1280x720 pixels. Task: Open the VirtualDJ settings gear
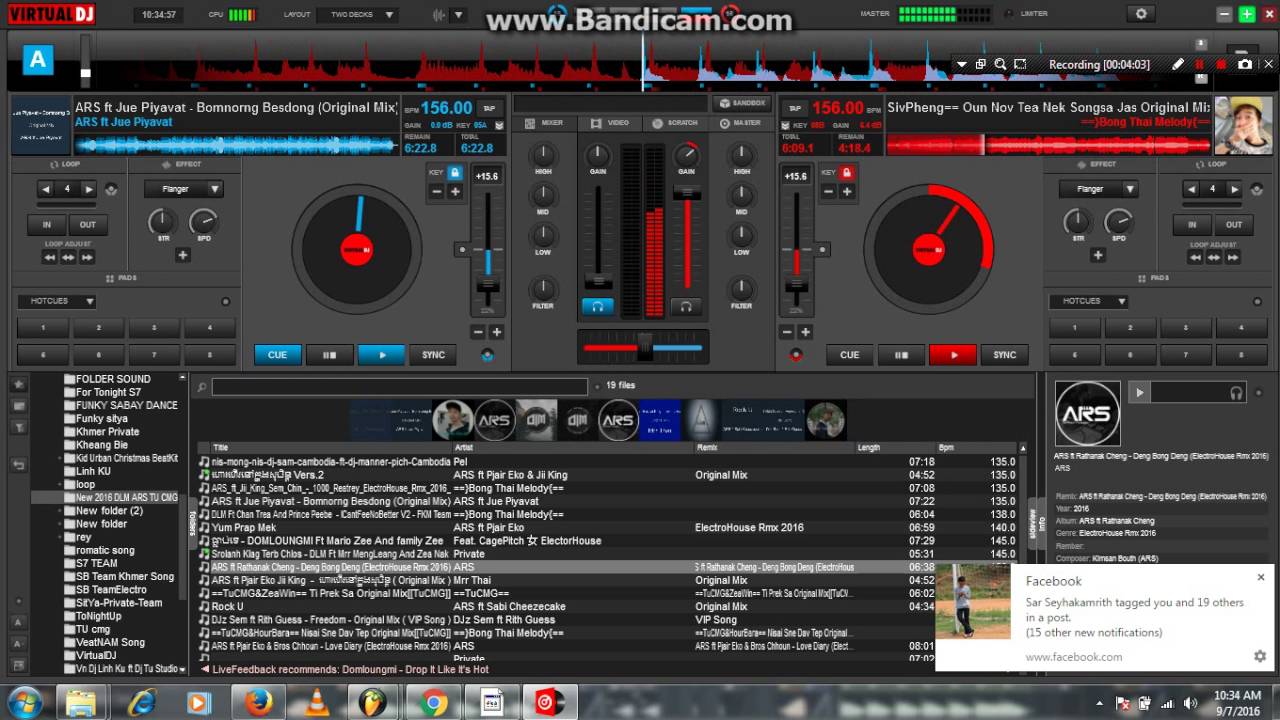click(1141, 14)
